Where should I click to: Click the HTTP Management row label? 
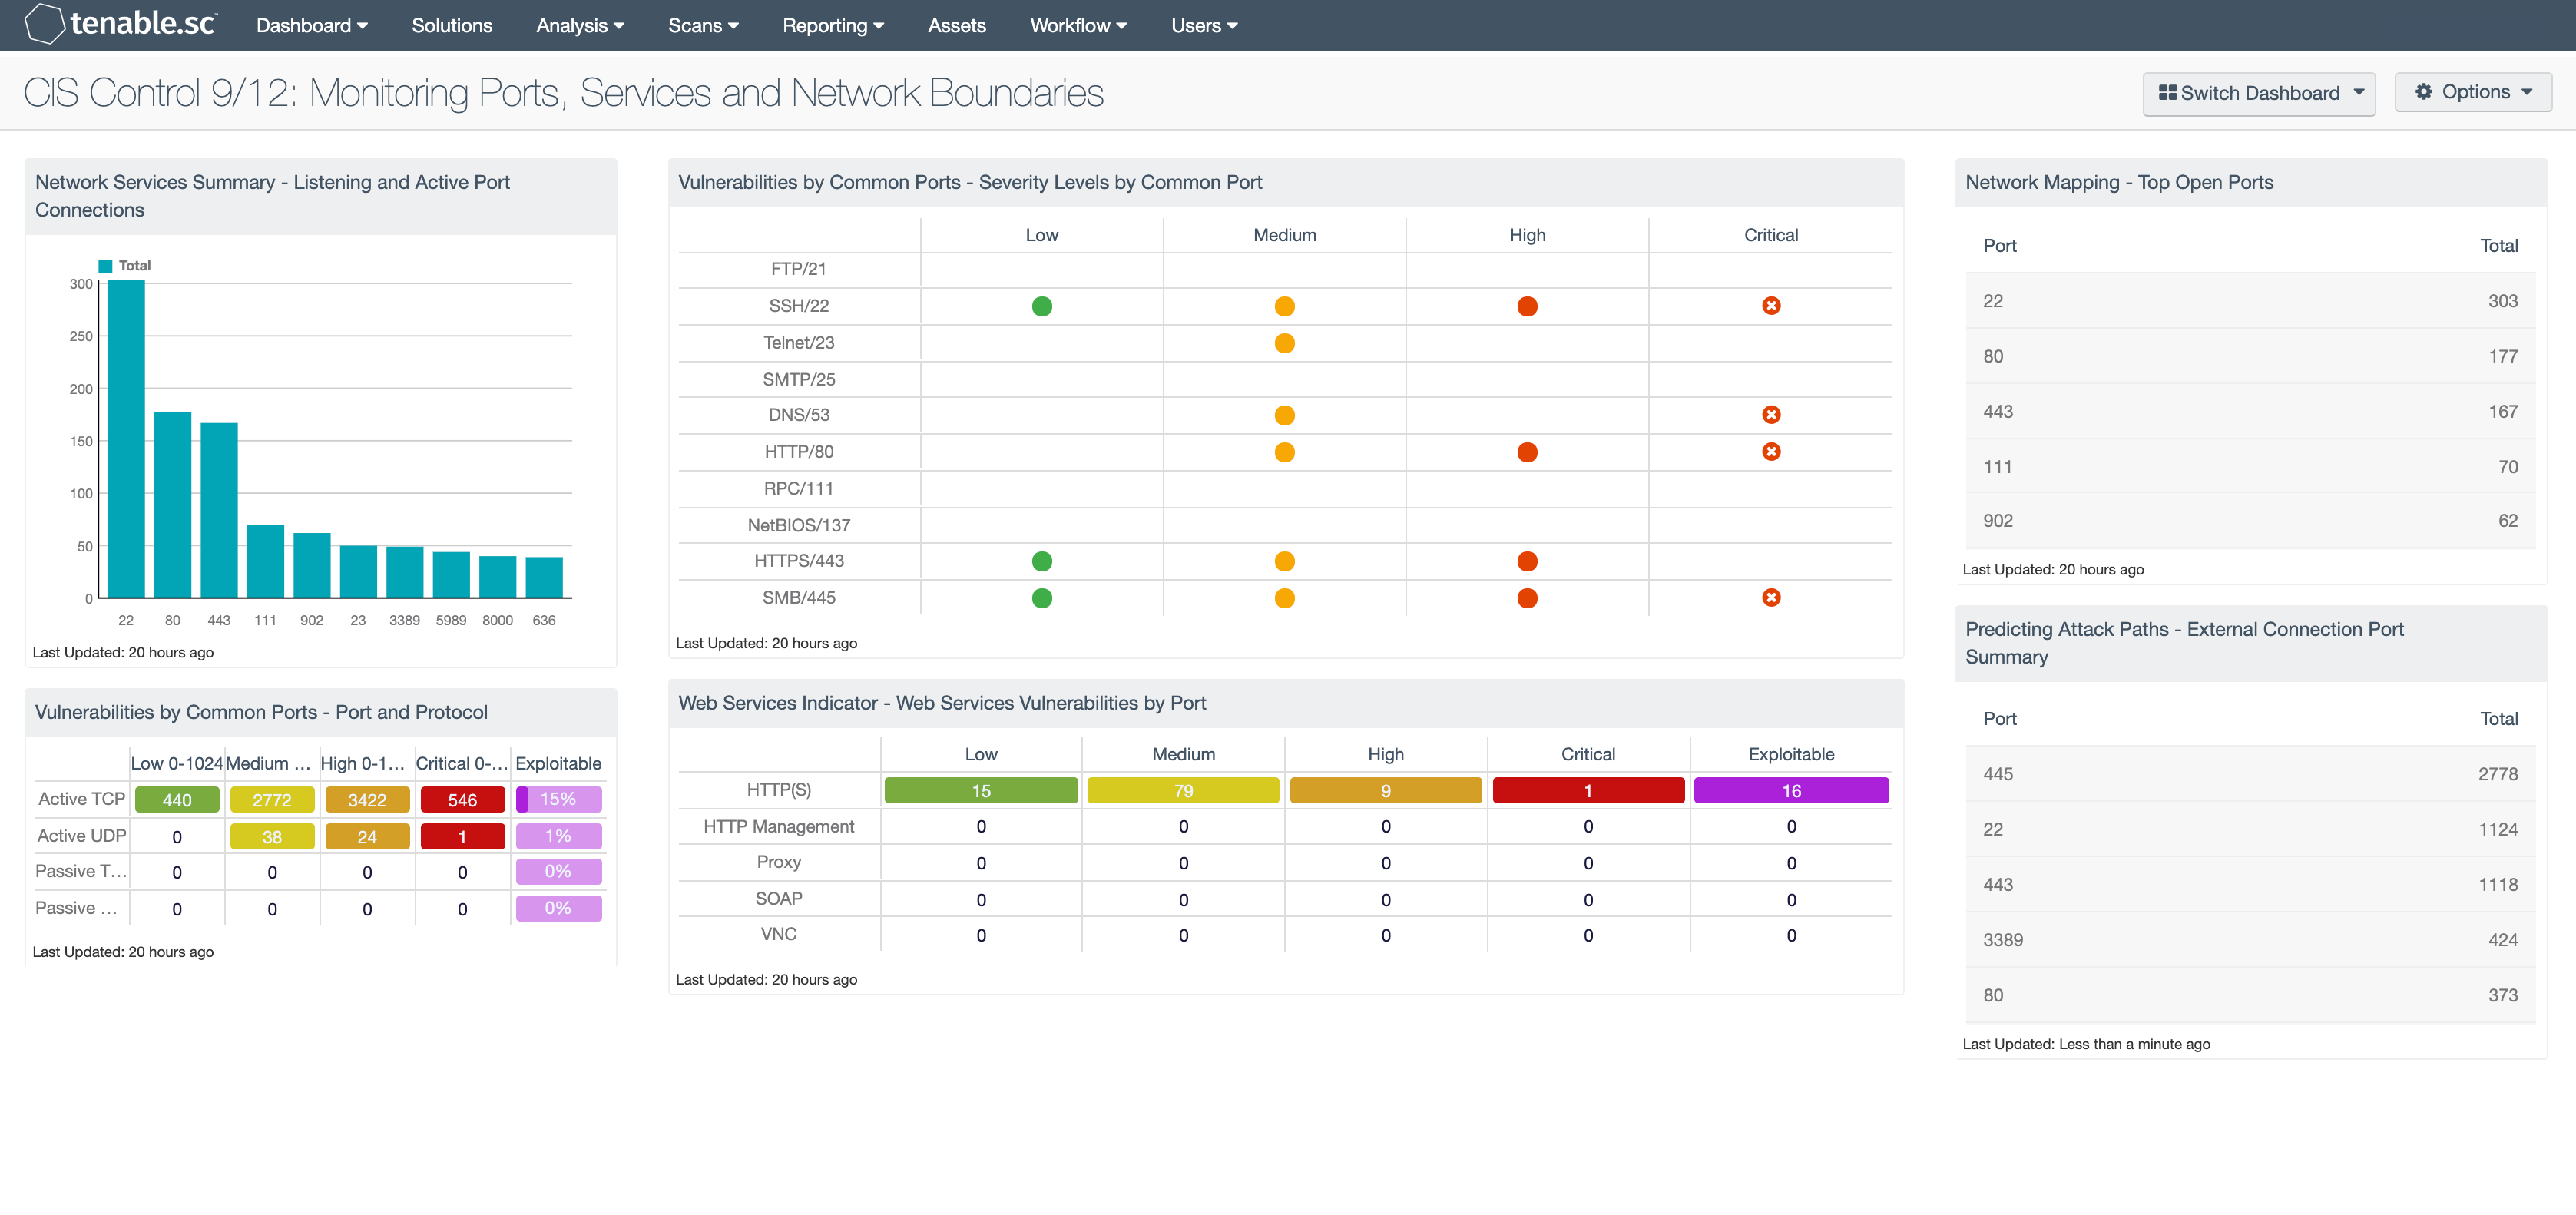[778, 827]
